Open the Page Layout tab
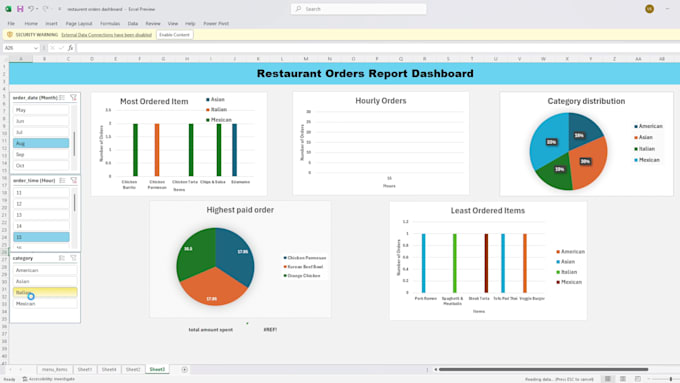This screenshot has width=680, height=383. point(79,23)
